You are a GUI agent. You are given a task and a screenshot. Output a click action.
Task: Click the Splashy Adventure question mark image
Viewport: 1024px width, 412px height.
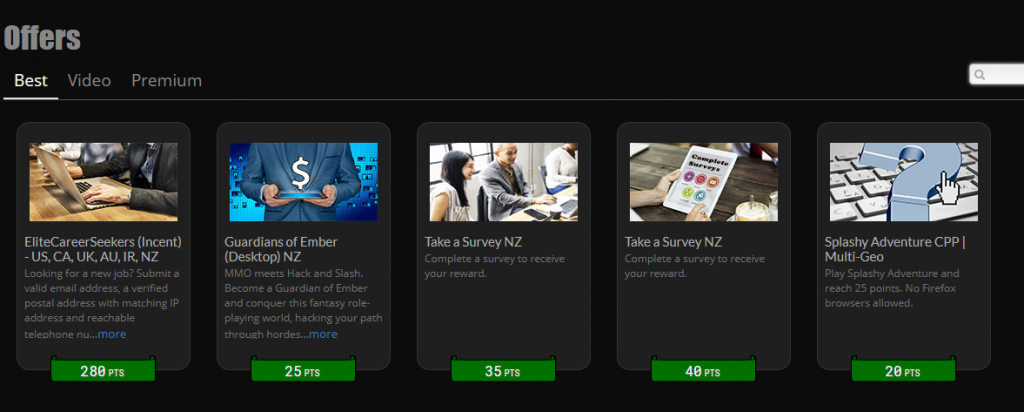point(904,182)
